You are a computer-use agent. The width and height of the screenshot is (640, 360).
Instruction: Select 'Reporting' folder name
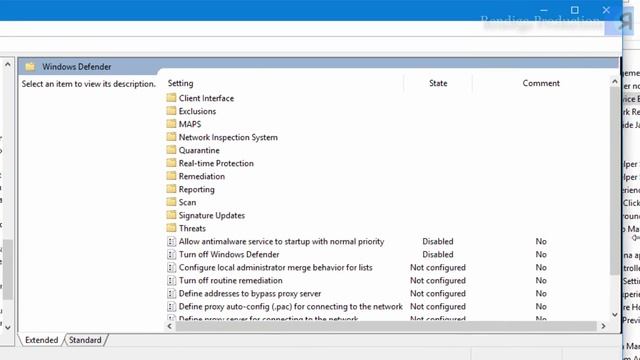[x=196, y=189]
